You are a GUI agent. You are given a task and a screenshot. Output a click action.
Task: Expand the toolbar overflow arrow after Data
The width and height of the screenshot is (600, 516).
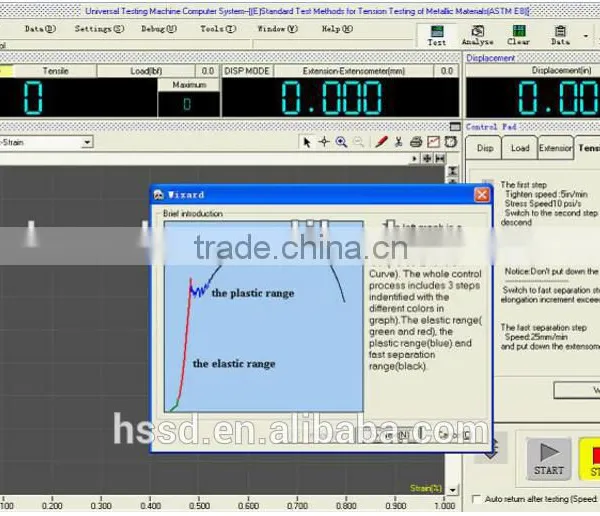tap(585, 36)
